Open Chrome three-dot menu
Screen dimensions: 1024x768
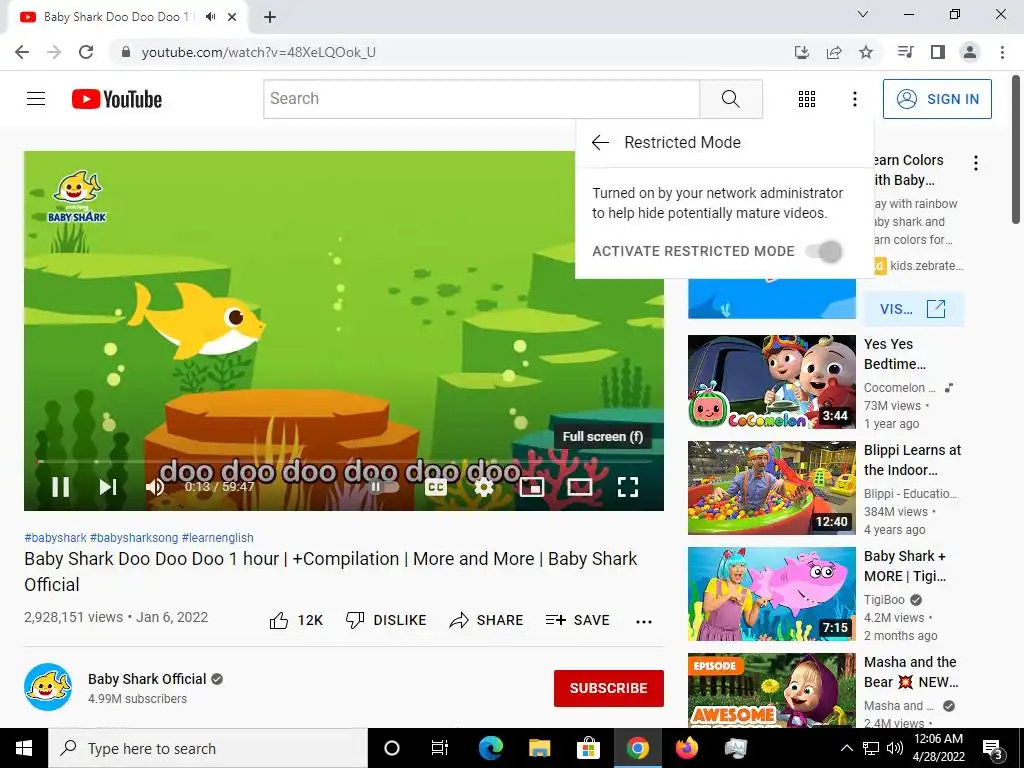[x=1002, y=52]
